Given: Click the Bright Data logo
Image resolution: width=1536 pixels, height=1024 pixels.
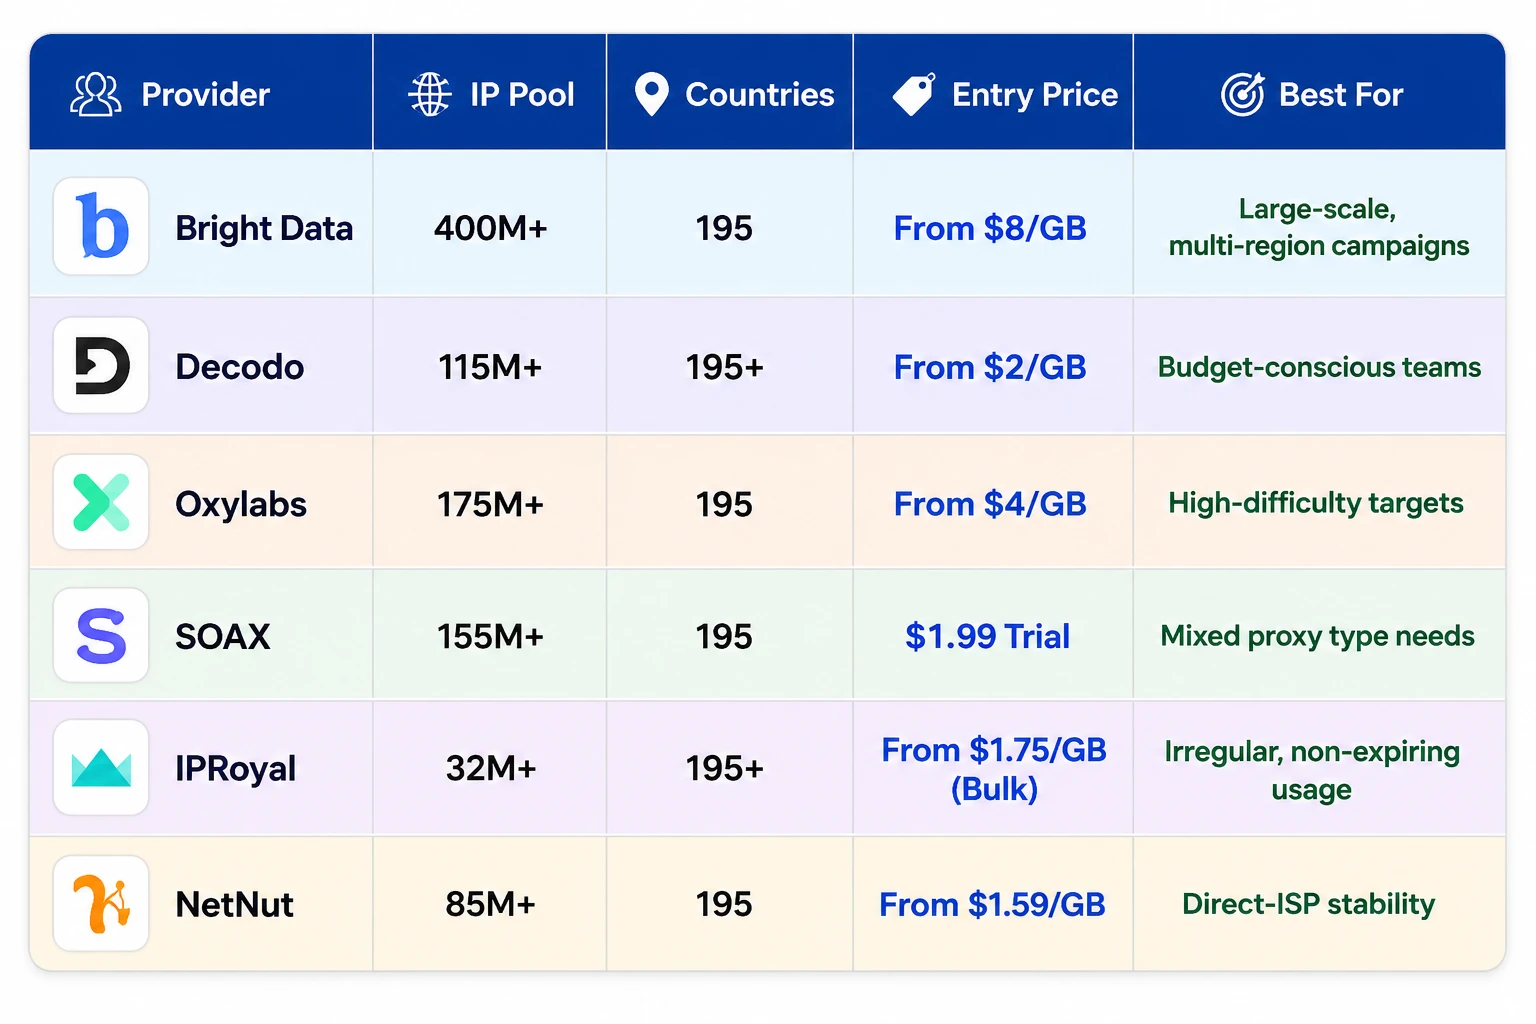Looking at the screenshot, I should coord(101,226).
